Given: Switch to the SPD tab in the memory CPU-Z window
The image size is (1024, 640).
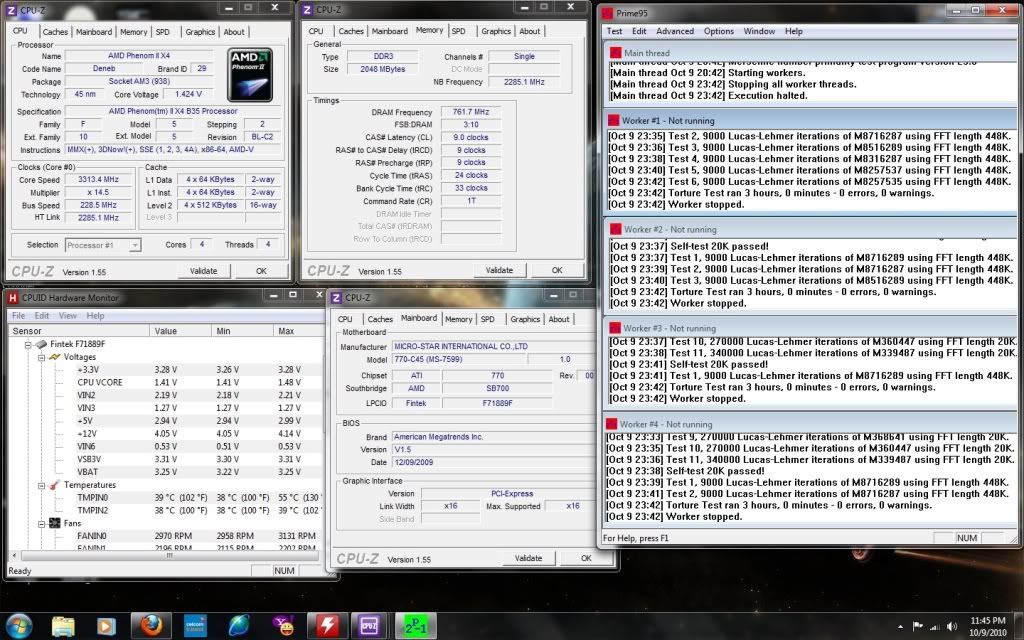Looking at the screenshot, I should pyautogui.click(x=457, y=31).
